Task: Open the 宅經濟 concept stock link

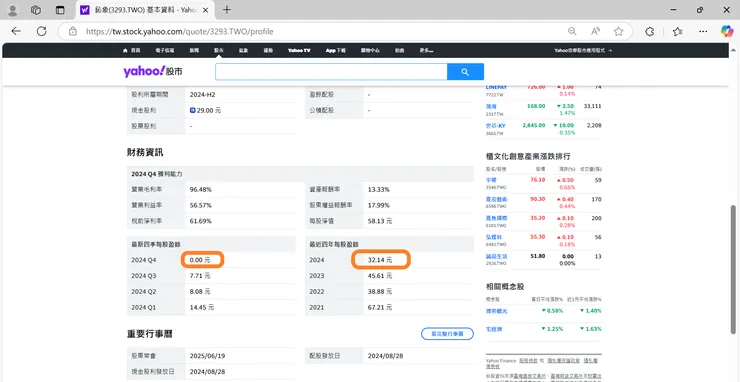Action: (493, 329)
